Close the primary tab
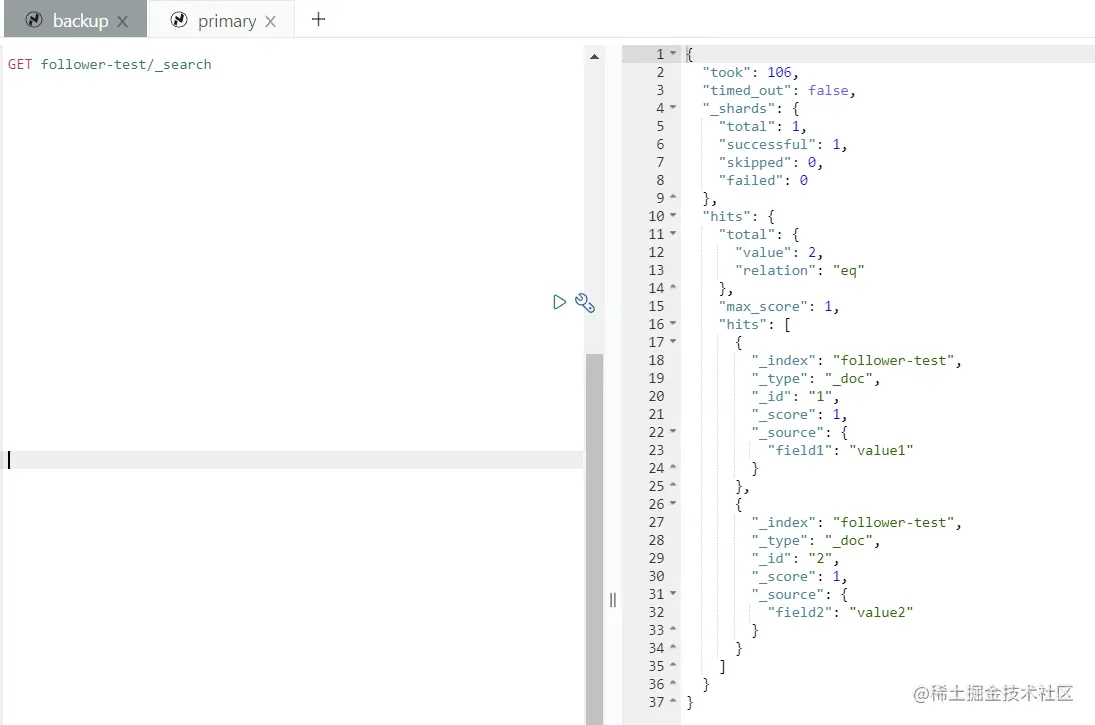The width and height of the screenshot is (1095, 725). tap(270, 22)
